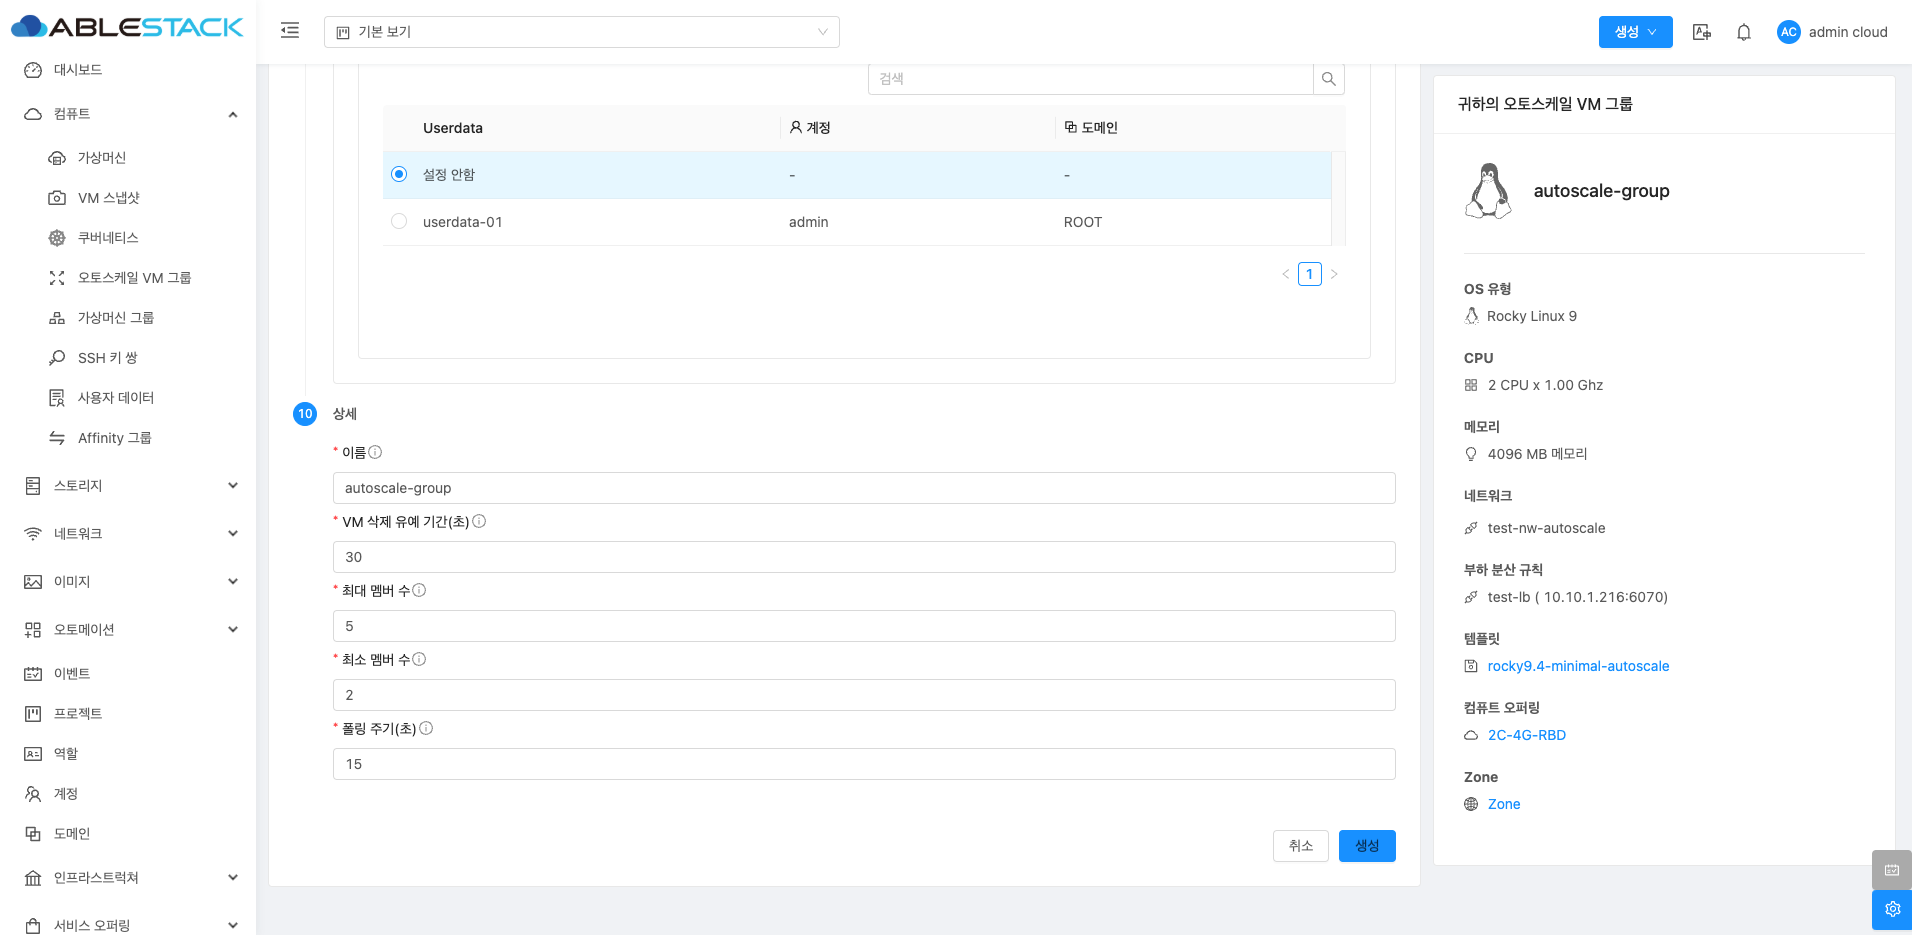The image size is (1912, 935).
Task: Open the rocky9.4-minimal-autoscale template link
Action: (1578, 666)
